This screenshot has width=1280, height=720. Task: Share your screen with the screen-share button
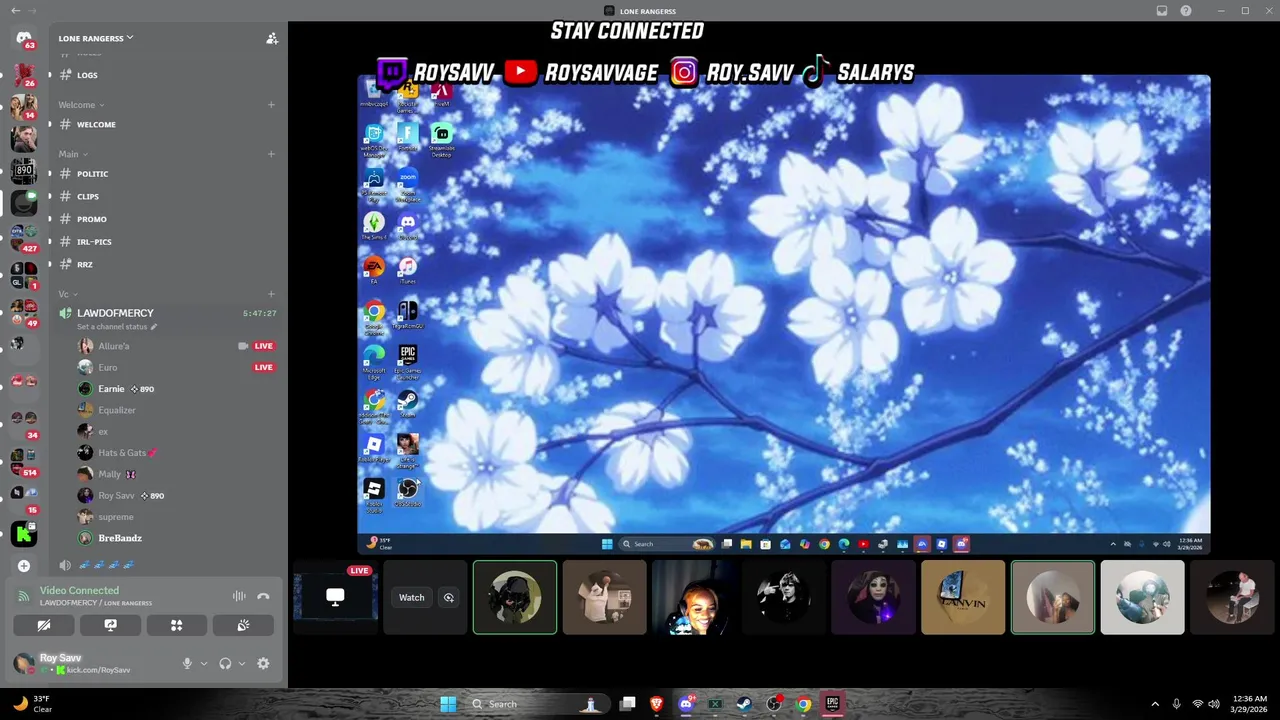pos(110,625)
